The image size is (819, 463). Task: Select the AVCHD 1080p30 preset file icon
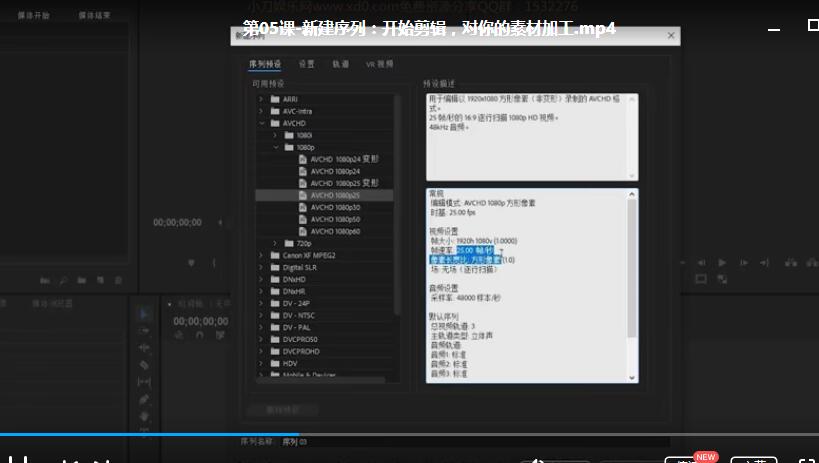(303, 207)
